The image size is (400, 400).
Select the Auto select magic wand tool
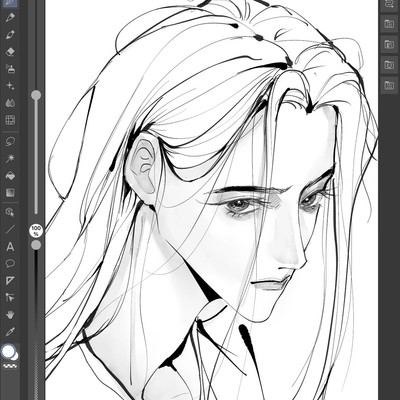(x=10, y=159)
